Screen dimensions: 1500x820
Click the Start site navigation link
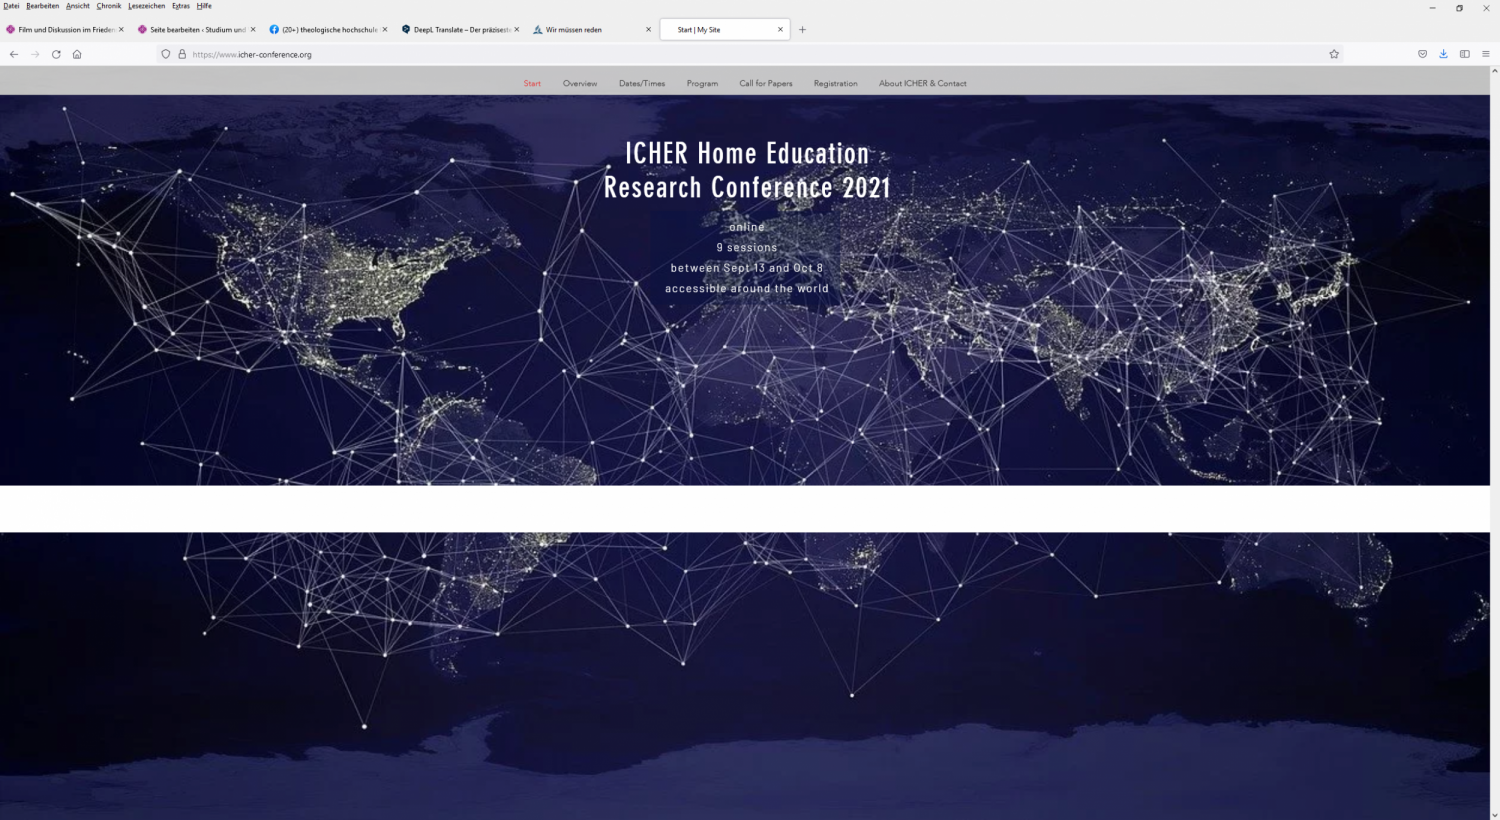[x=532, y=83]
